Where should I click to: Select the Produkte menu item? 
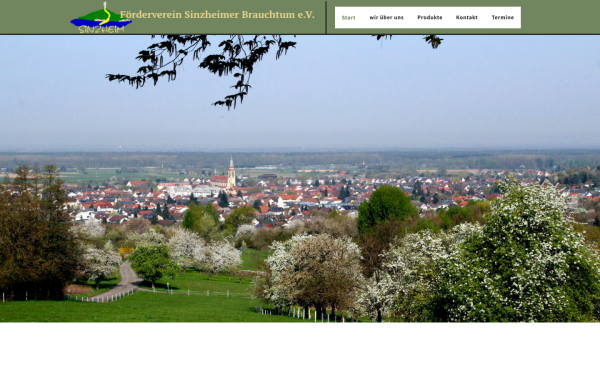coord(430,18)
